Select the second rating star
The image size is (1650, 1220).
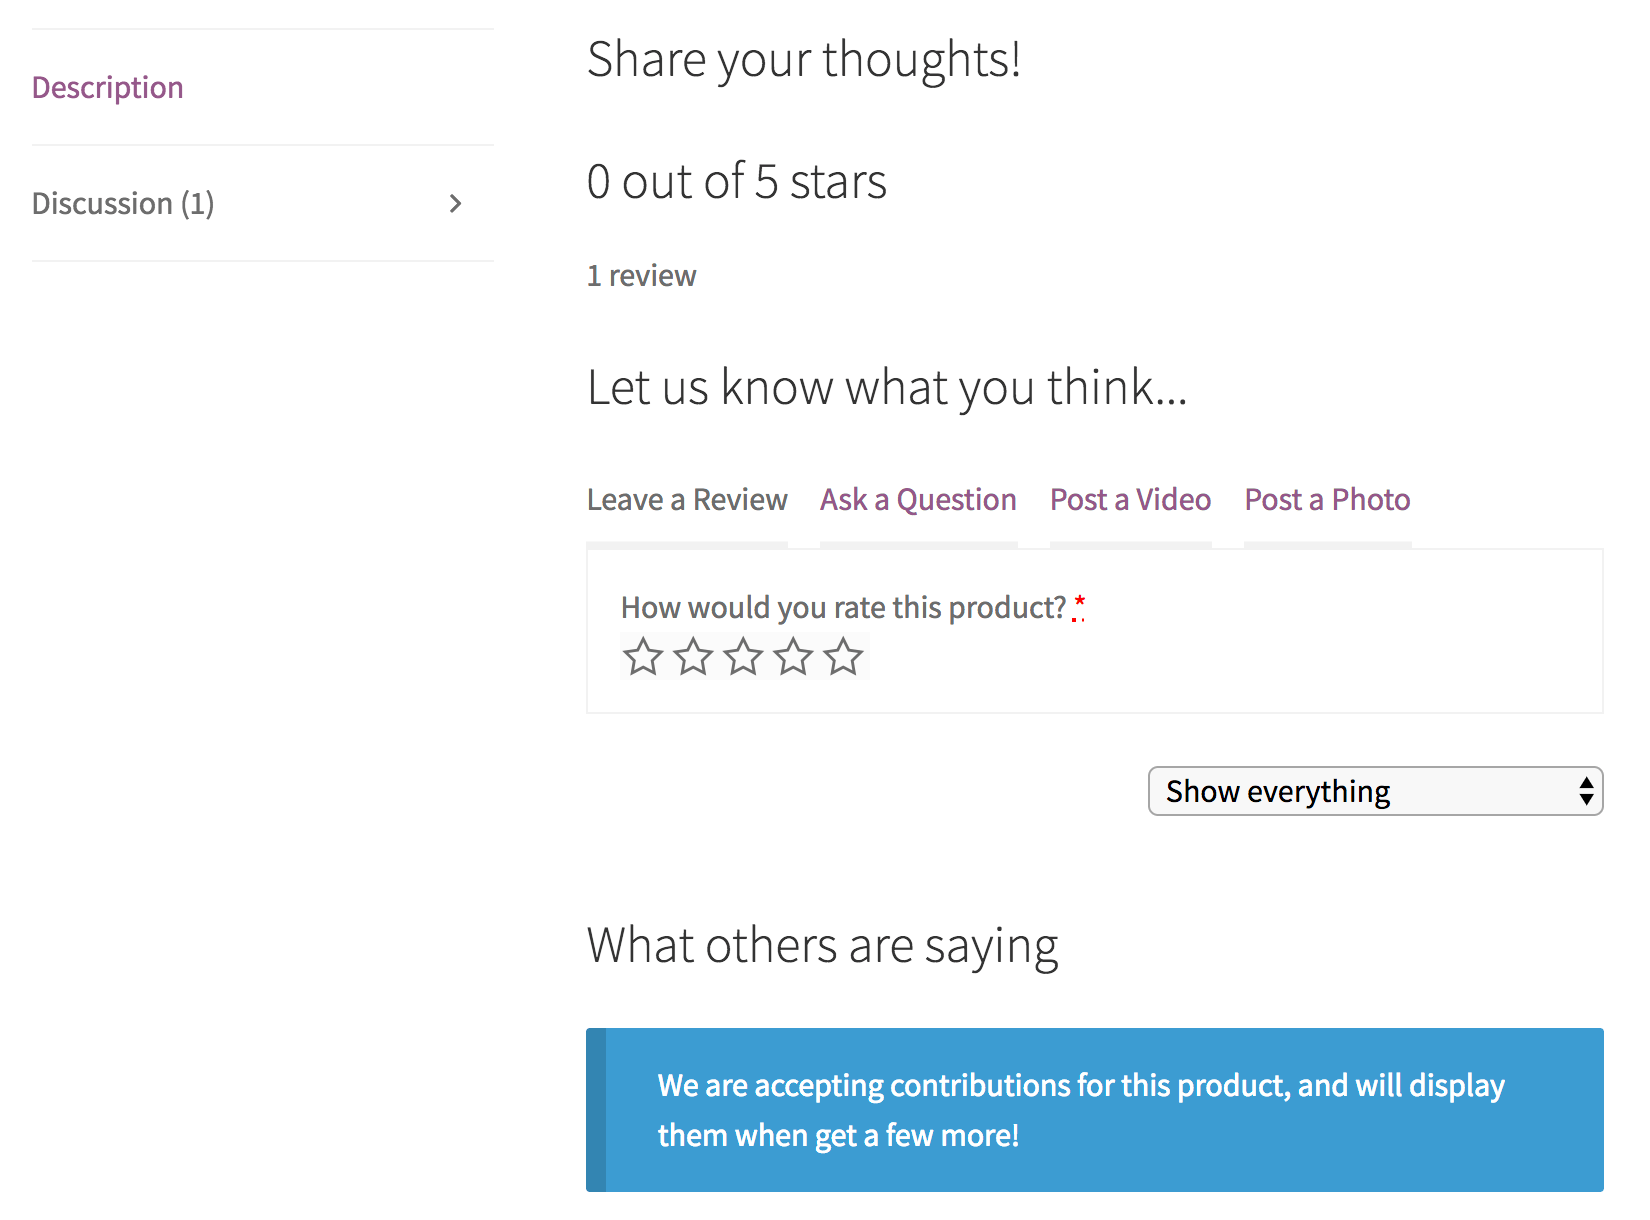tap(694, 657)
